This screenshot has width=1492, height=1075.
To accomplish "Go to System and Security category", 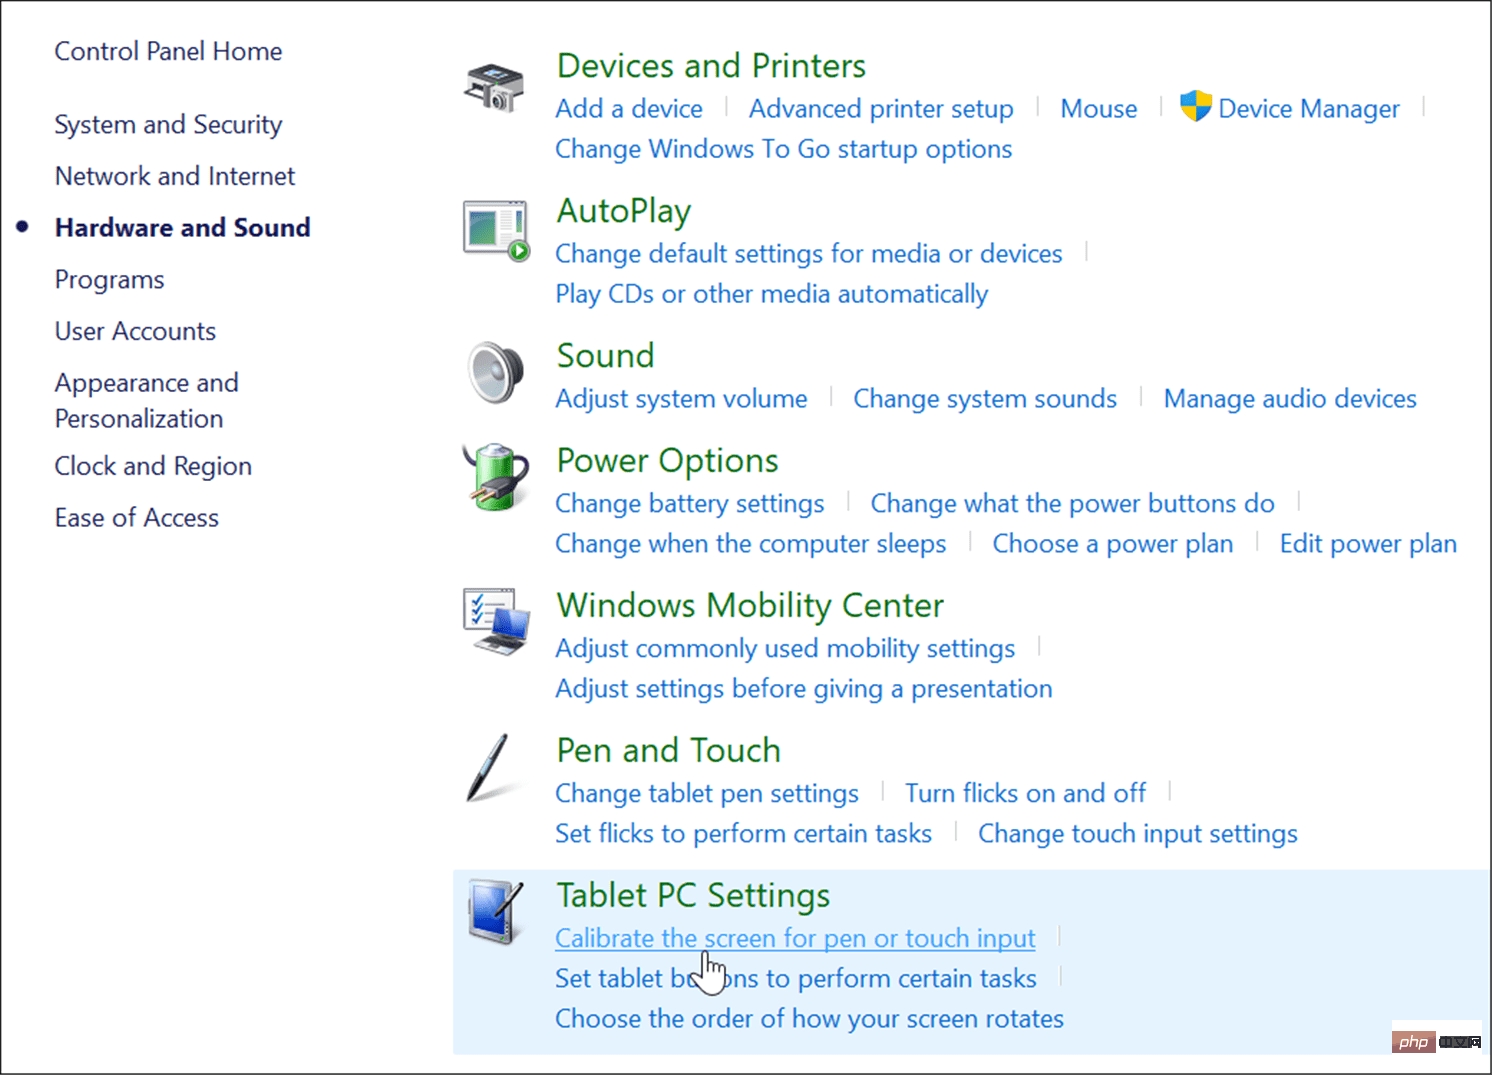I will tap(168, 125).
